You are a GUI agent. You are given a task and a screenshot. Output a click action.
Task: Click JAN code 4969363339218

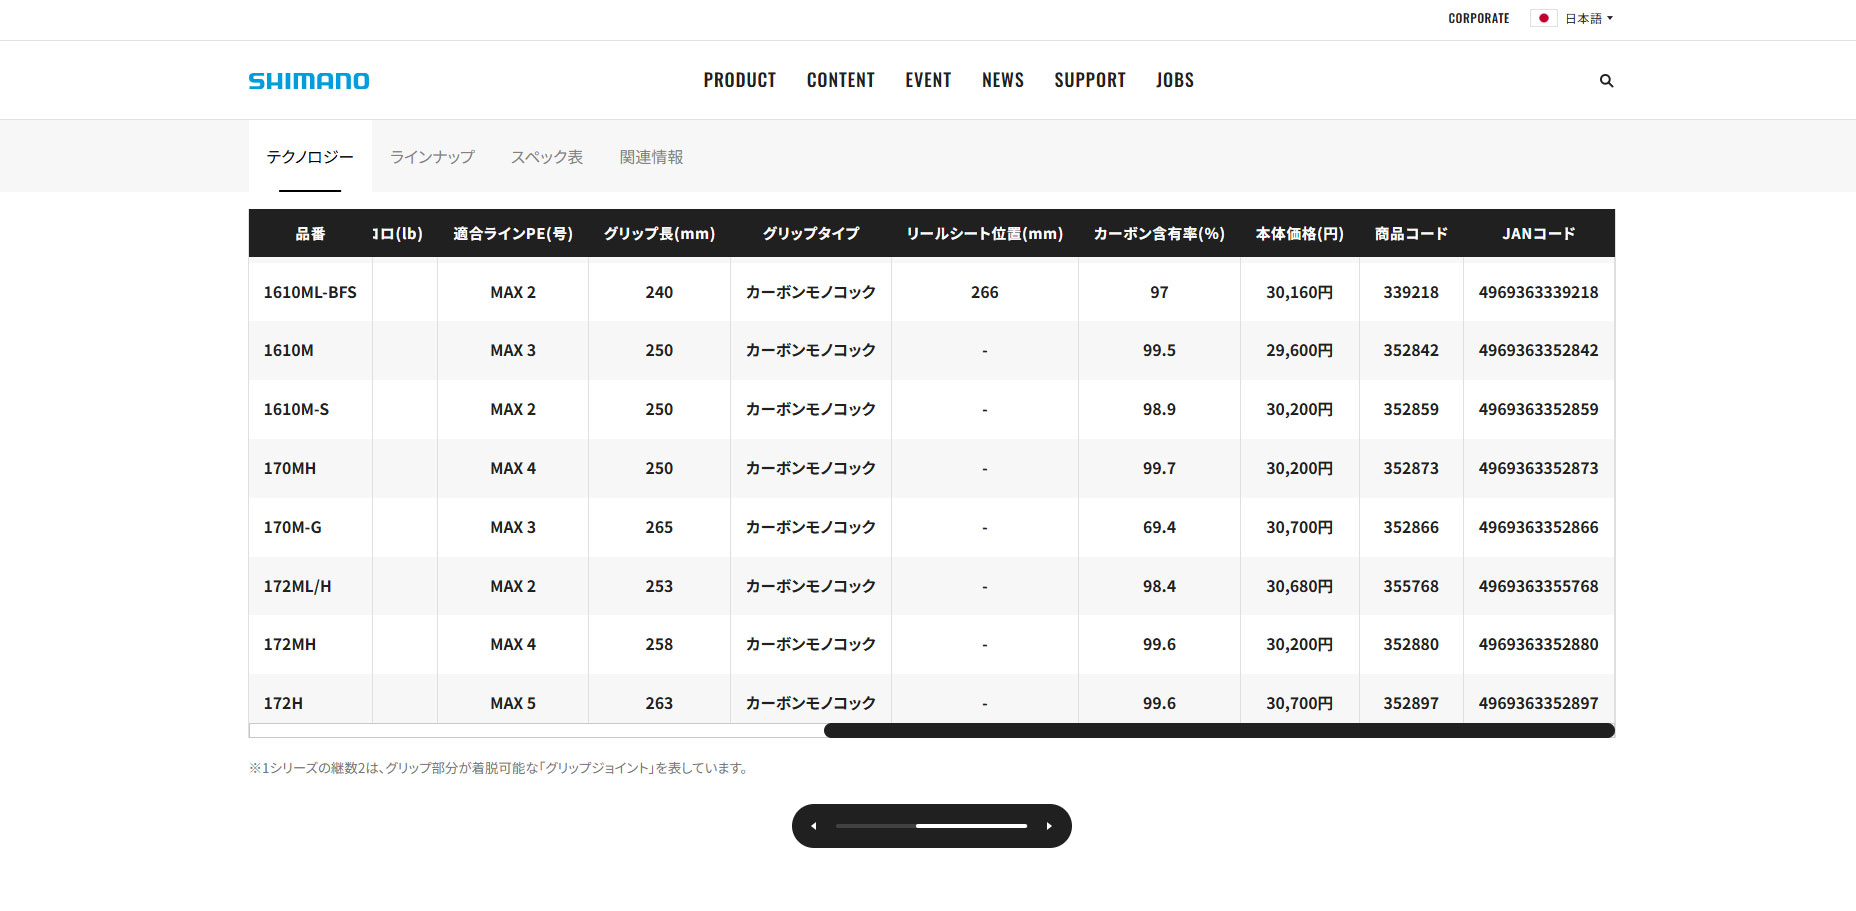(1539, 292)
